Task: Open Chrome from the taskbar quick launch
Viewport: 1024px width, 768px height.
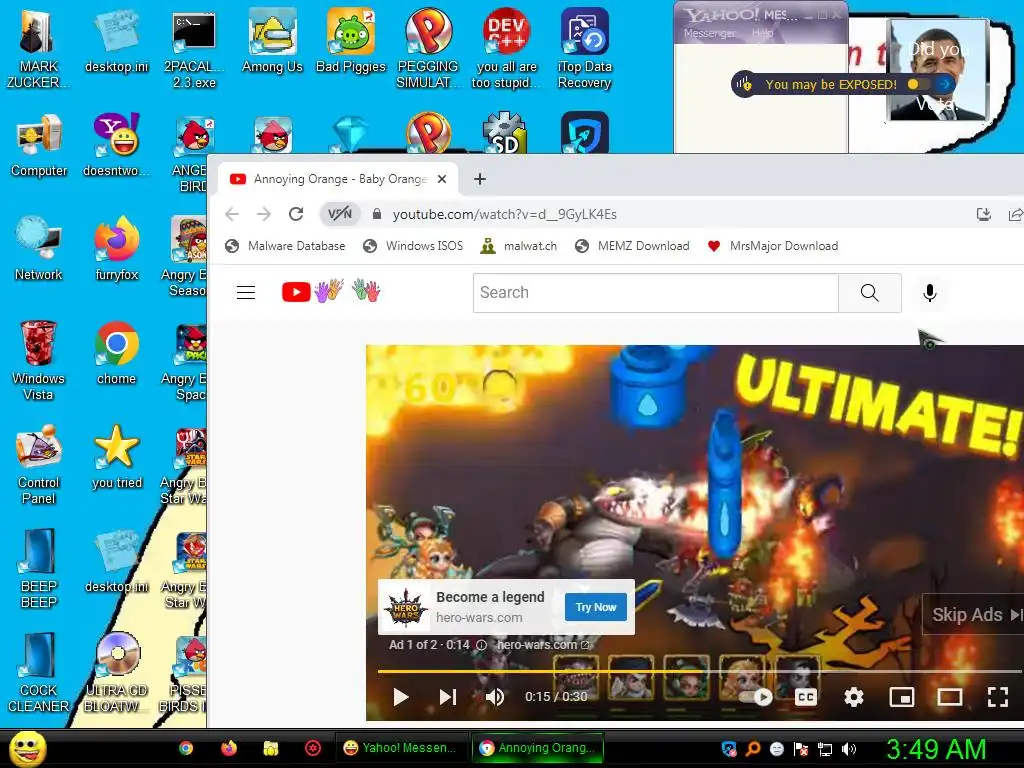Action: coord(186,748)
